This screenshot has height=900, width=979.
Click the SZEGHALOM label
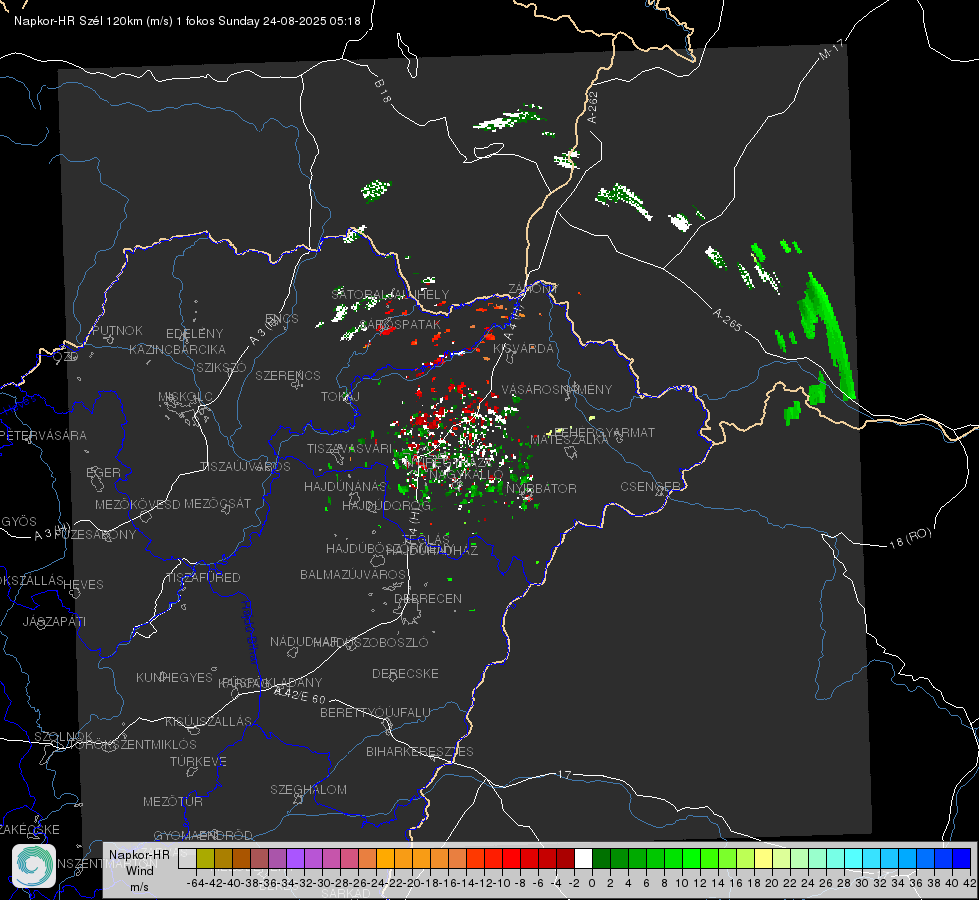tap(308, 789)
